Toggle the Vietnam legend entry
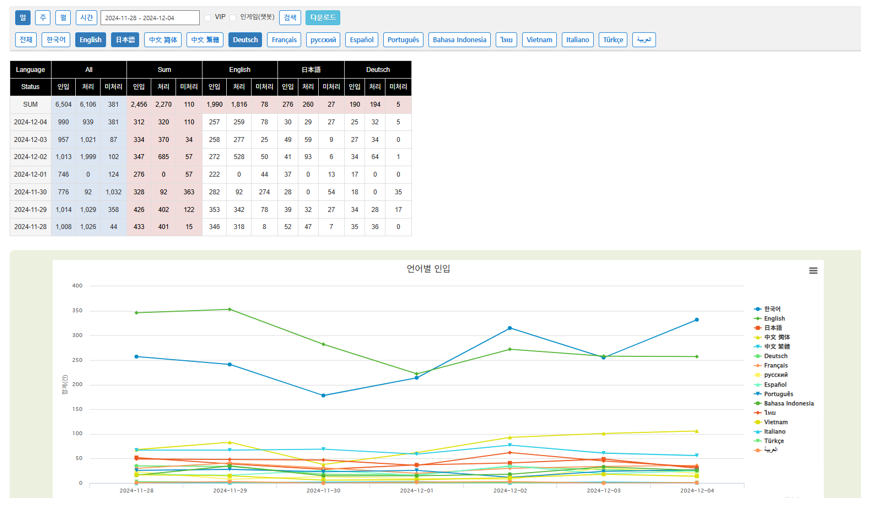This screenshot has height=510, width=873. 776,422
